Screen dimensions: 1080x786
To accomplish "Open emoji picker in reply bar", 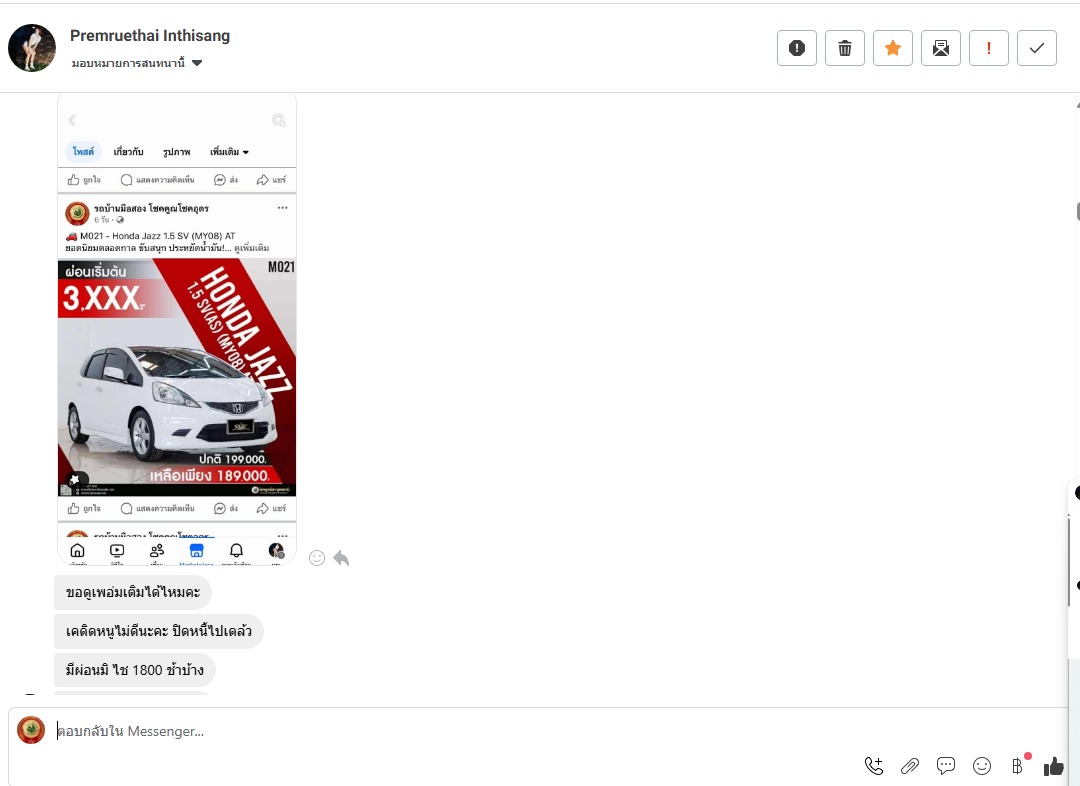I will pyautogui.click(x=982, y=765).
